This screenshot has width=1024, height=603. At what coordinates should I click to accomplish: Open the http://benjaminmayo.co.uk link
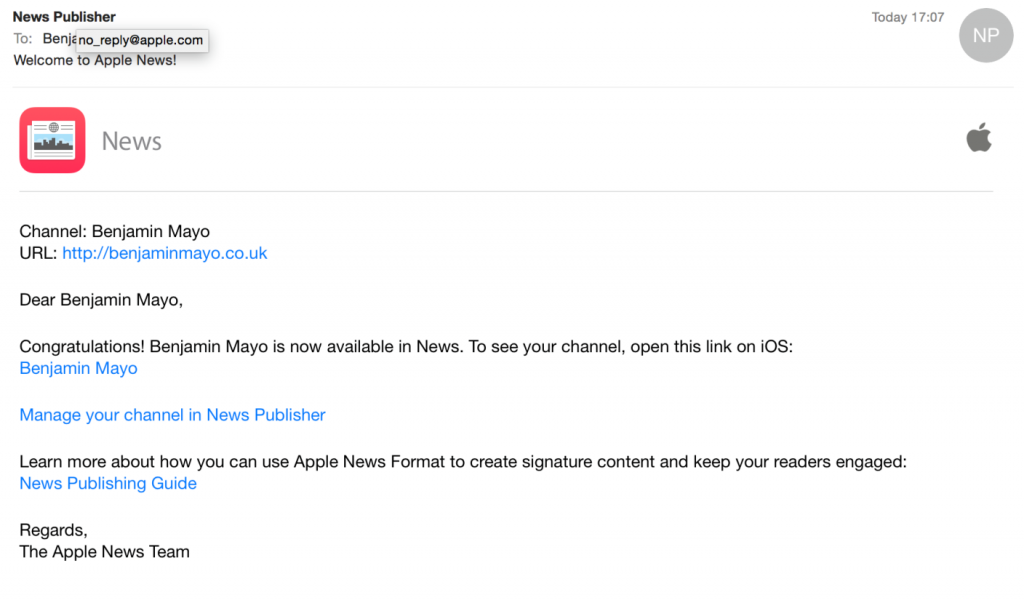[164, 253]
